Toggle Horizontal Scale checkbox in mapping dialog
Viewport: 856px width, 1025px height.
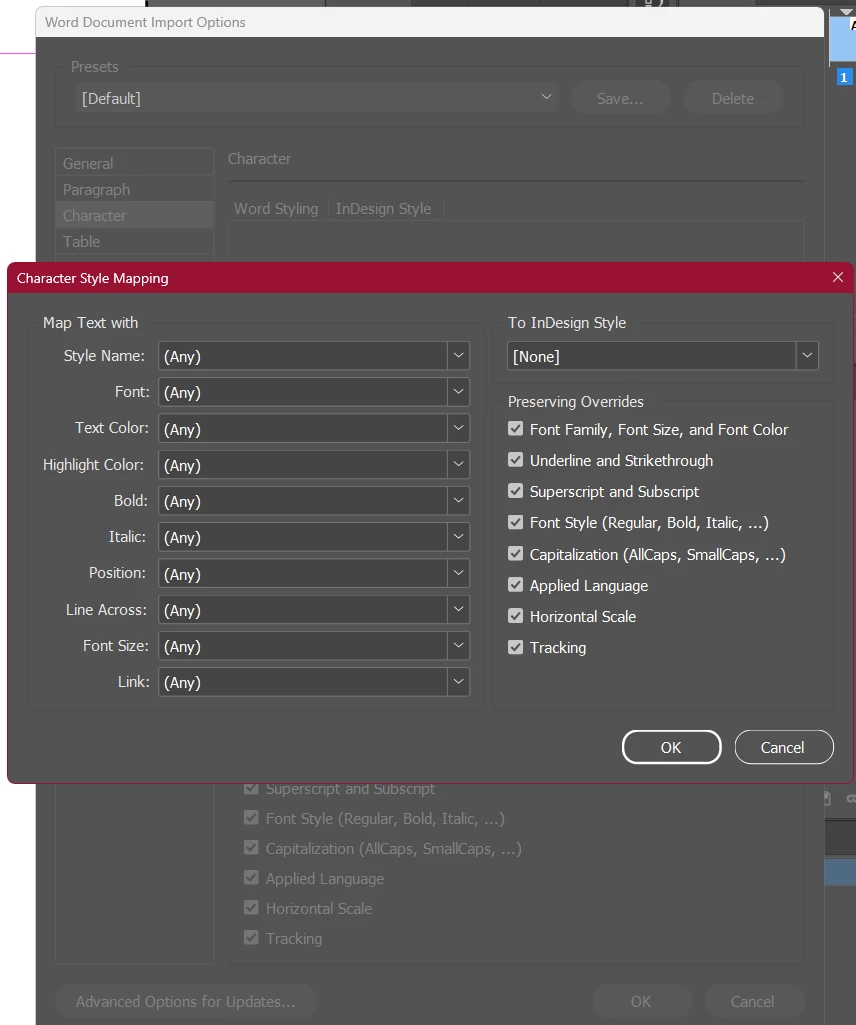click(x=515, y=616)
